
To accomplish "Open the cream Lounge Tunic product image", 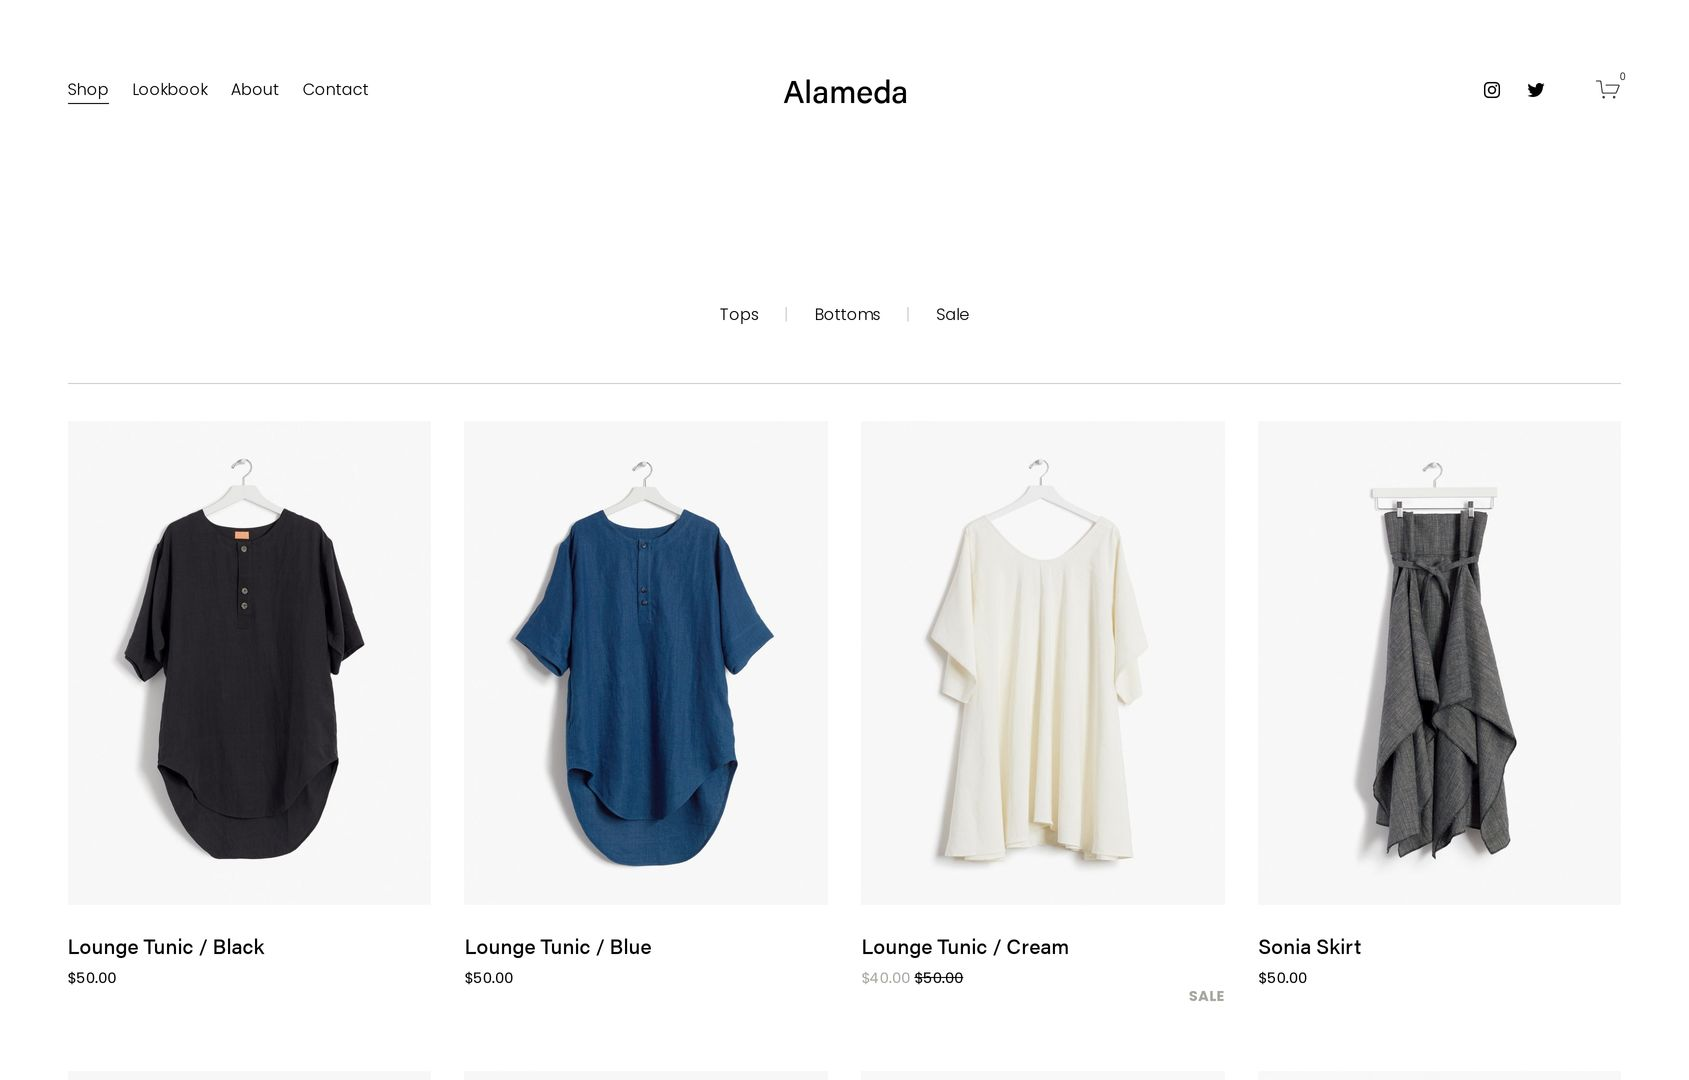I will tap(1043, 663).
